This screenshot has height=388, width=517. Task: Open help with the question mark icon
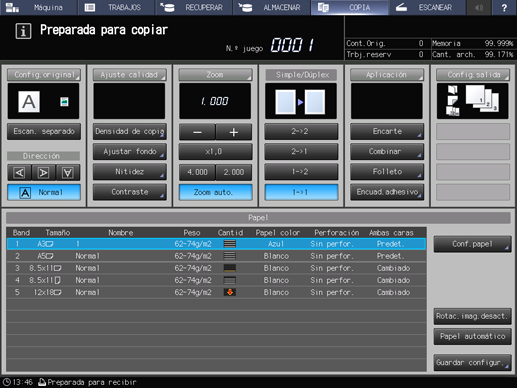[504, 7]
